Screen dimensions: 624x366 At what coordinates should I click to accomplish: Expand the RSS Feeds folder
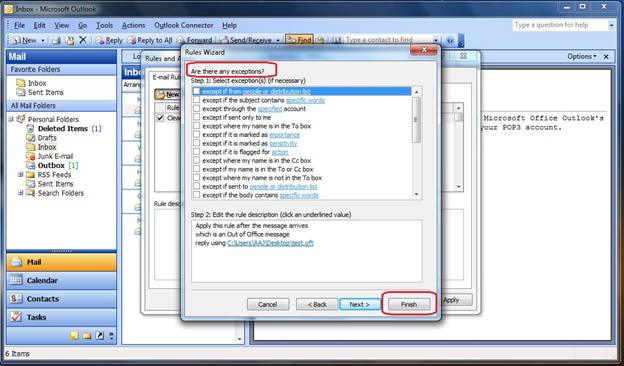click(x=20, y=175)
